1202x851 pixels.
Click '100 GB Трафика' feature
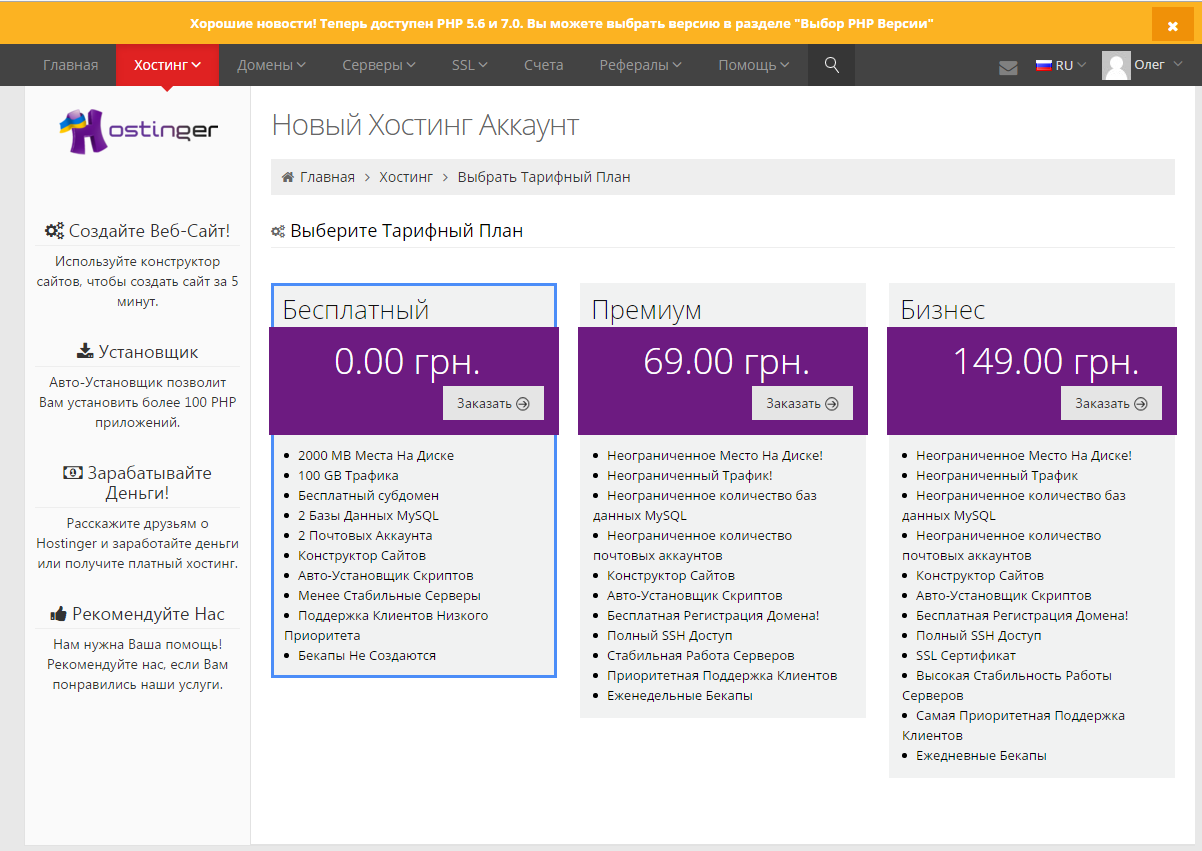click(348, 475)
